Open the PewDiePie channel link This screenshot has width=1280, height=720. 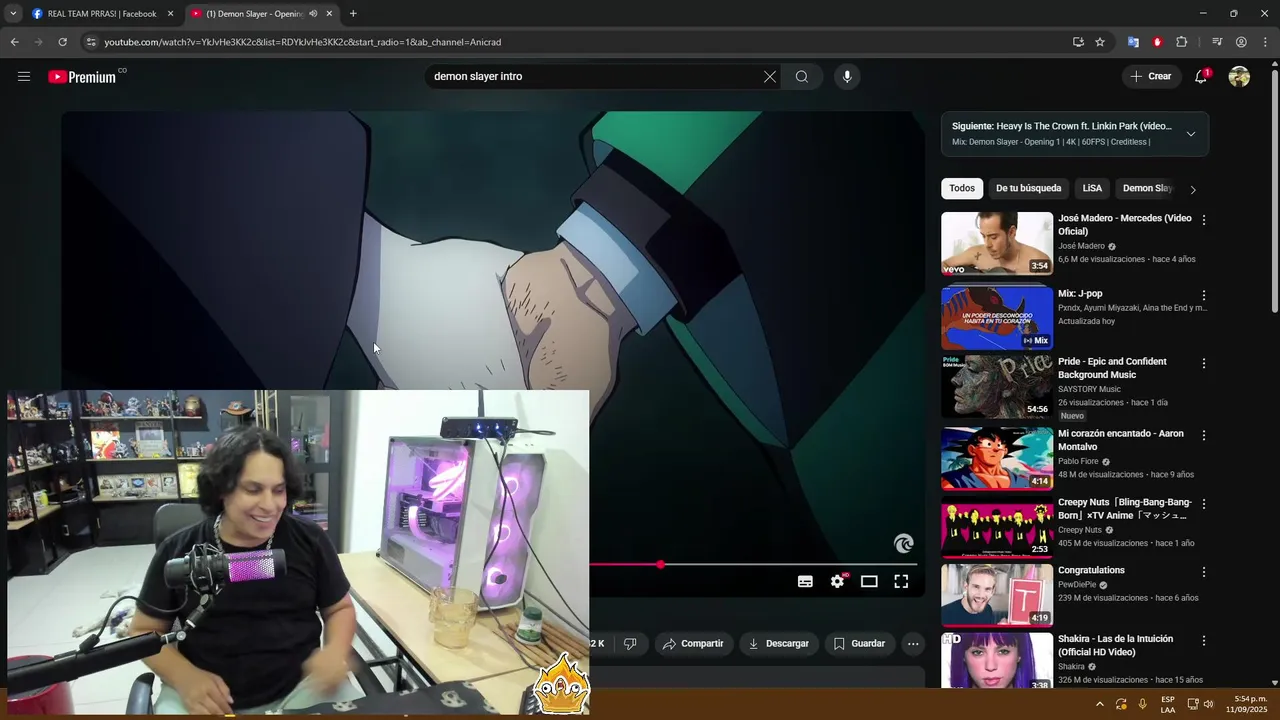tap(1077, 585)
